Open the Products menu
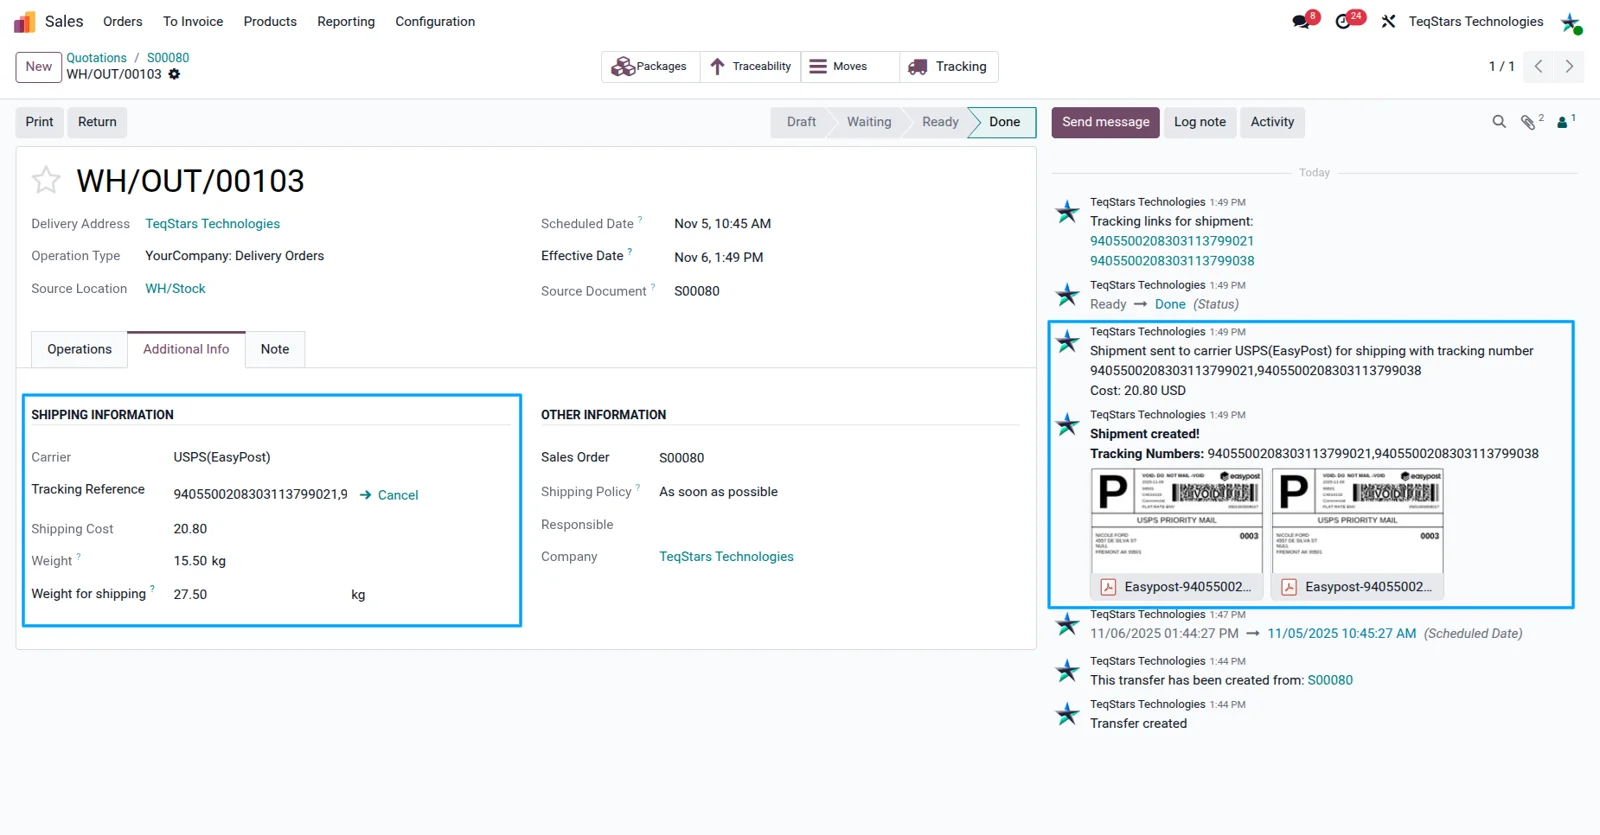The image size is (1600, 835). 270,21
